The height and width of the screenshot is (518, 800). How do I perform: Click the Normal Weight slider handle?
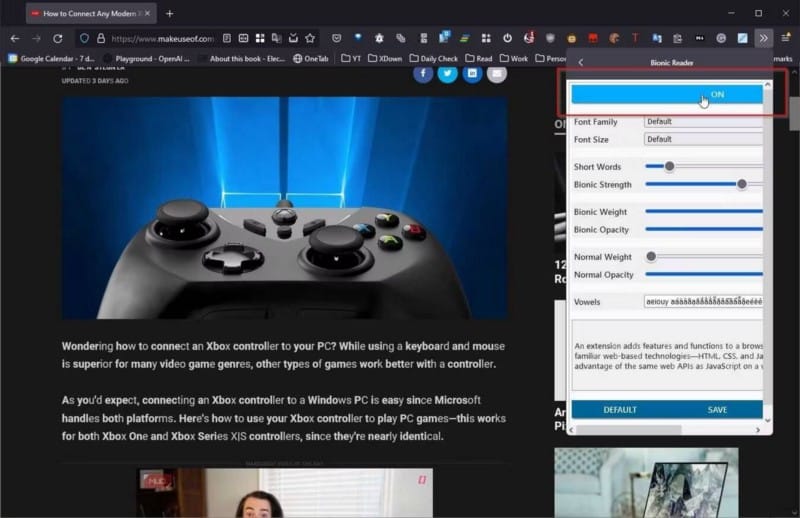pyautogui.click(x=651, y=257)
